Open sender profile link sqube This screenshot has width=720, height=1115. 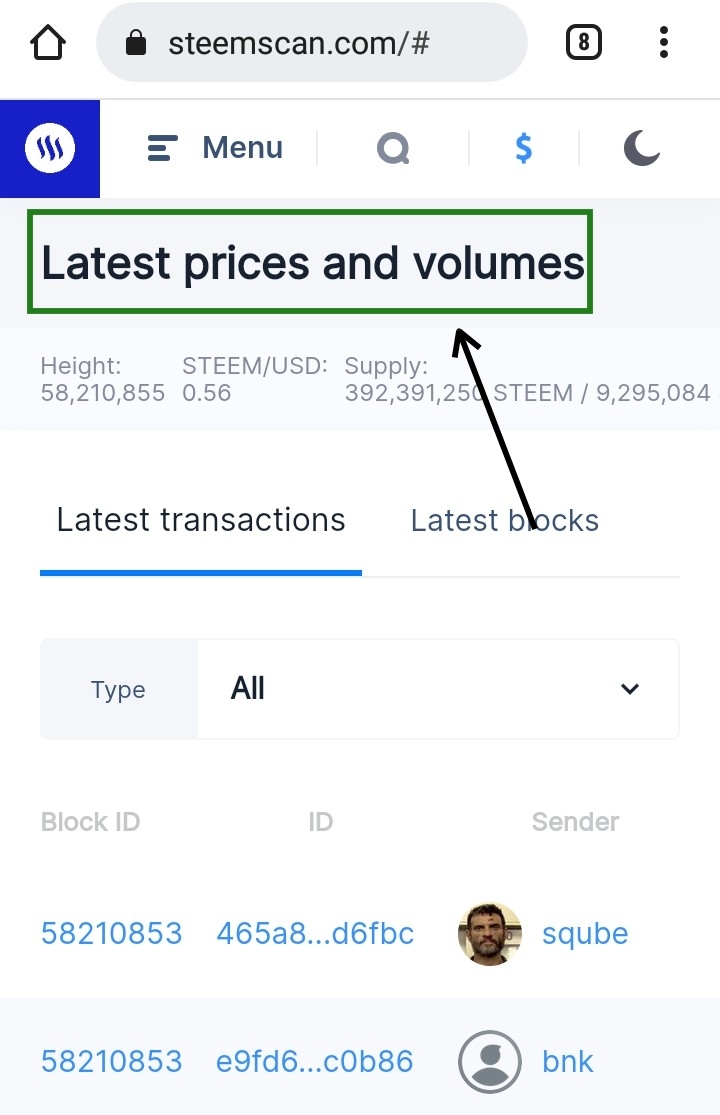click(585, 934)
